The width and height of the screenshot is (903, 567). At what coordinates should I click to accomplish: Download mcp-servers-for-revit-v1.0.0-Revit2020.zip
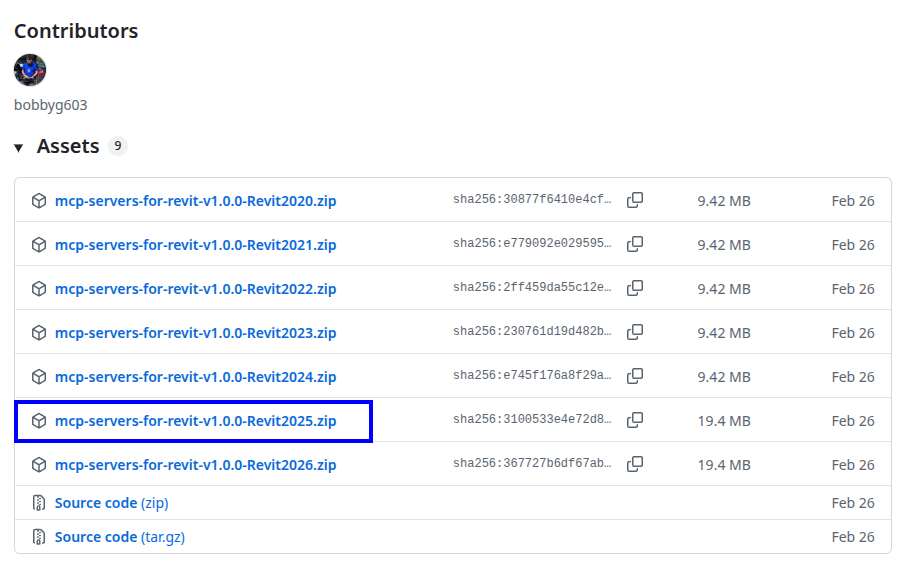click(x=195, y=201)
